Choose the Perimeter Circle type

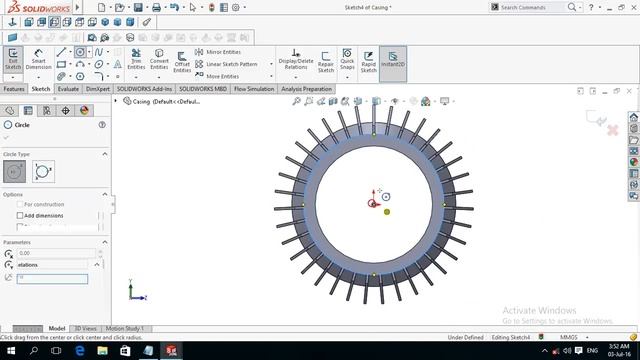point(43,171)
